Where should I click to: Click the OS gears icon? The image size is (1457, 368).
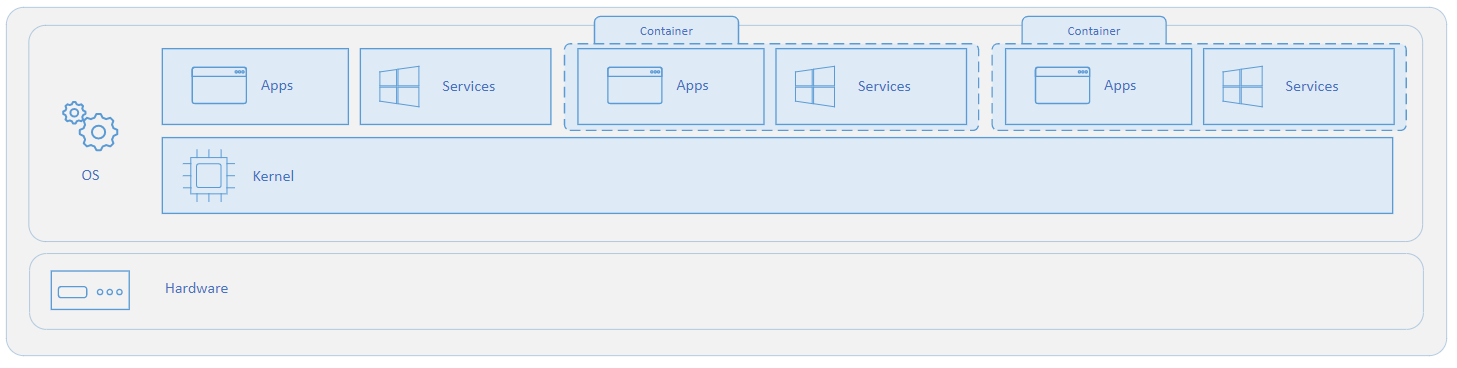(90, 125)
